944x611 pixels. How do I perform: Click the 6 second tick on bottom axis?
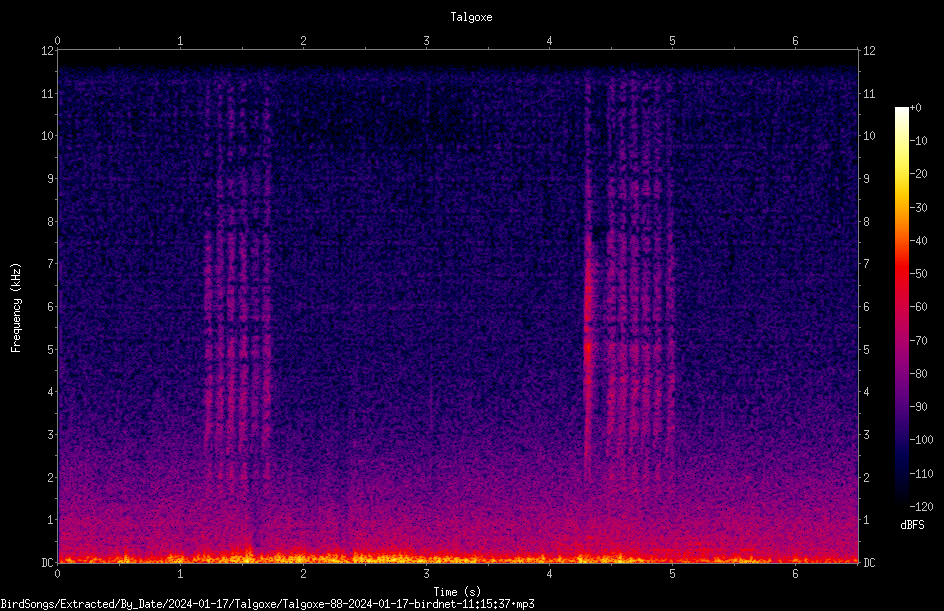795,574
